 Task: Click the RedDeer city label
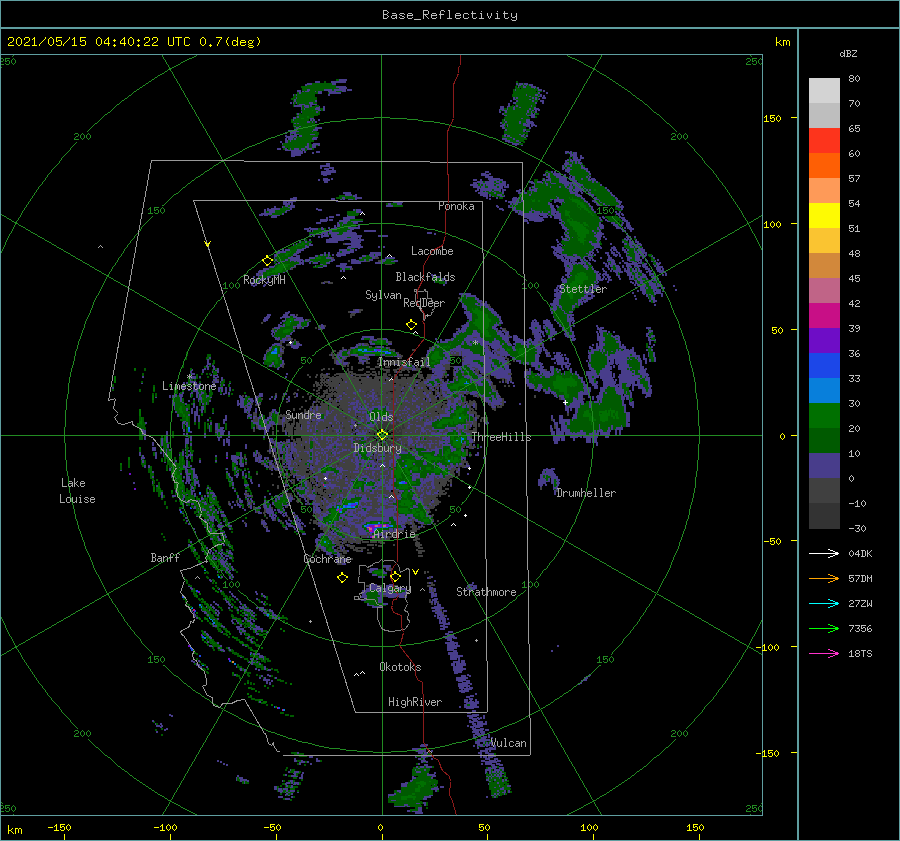424,303
